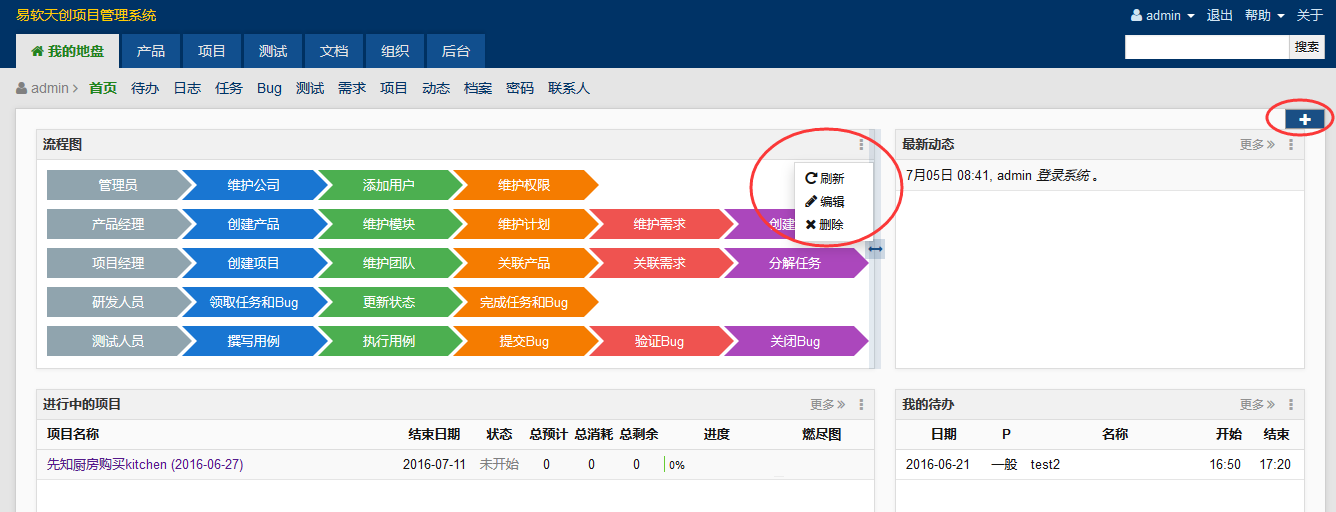Click the resize handle between panels
Viewport: 1336px width, 512px height.
(875, 249)
